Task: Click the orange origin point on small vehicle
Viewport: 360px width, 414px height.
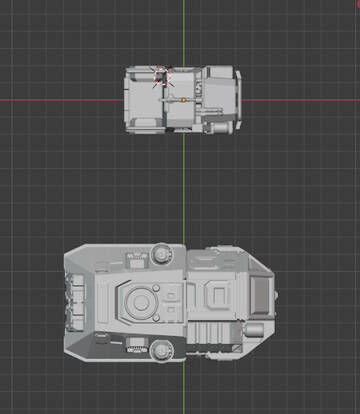Action: (184, 100)
